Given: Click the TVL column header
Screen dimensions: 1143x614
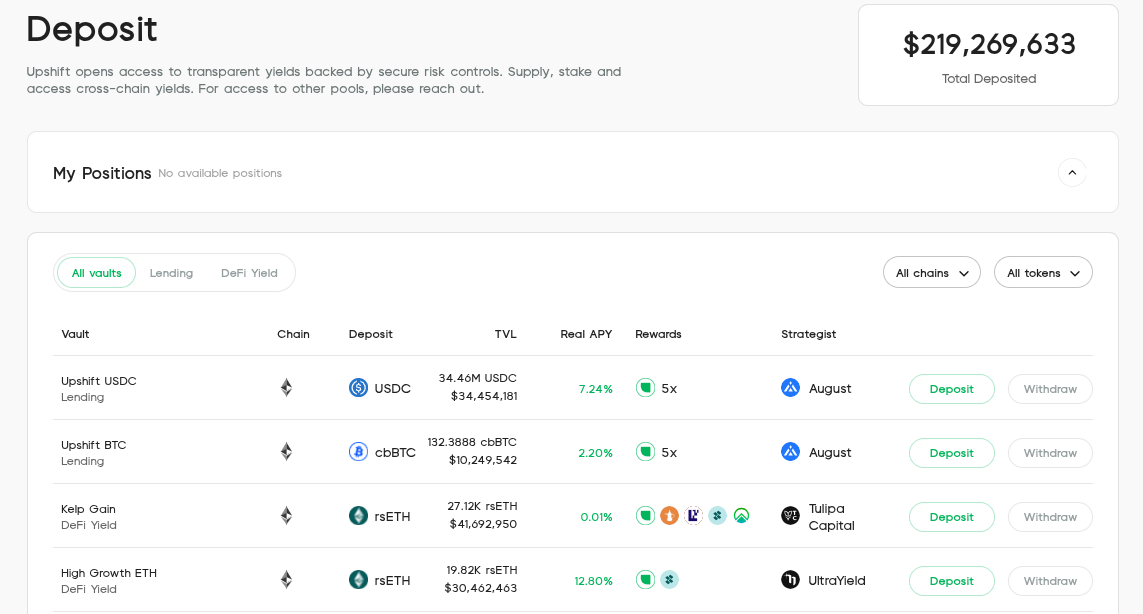Looking at the screenshot, I should (x=505, y=334).
